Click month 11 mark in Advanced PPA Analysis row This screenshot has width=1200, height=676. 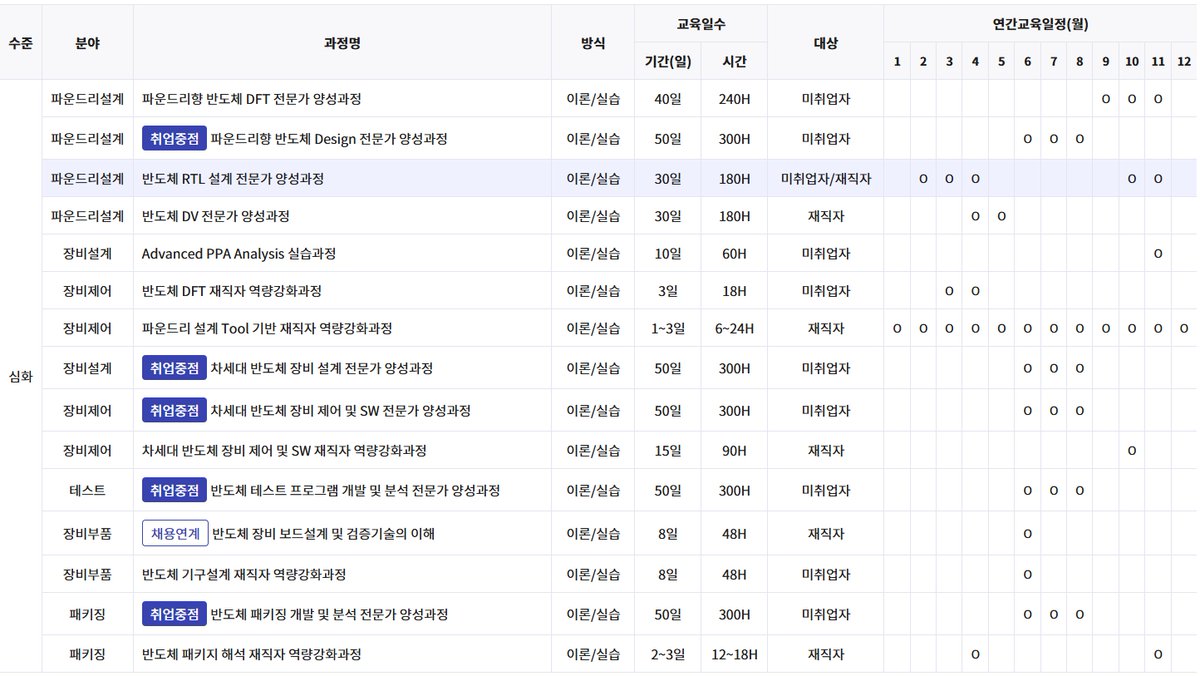pos(1158,254)
